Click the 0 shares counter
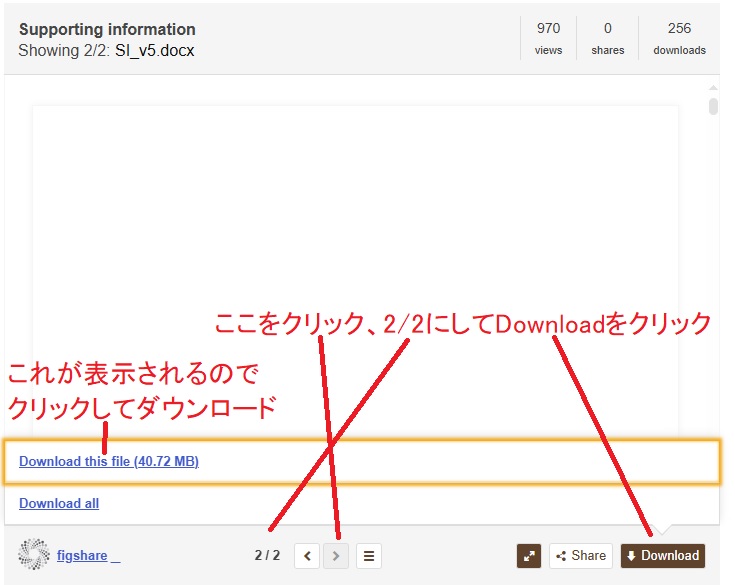The image size is (735, 585). click(x=607, y=38)
